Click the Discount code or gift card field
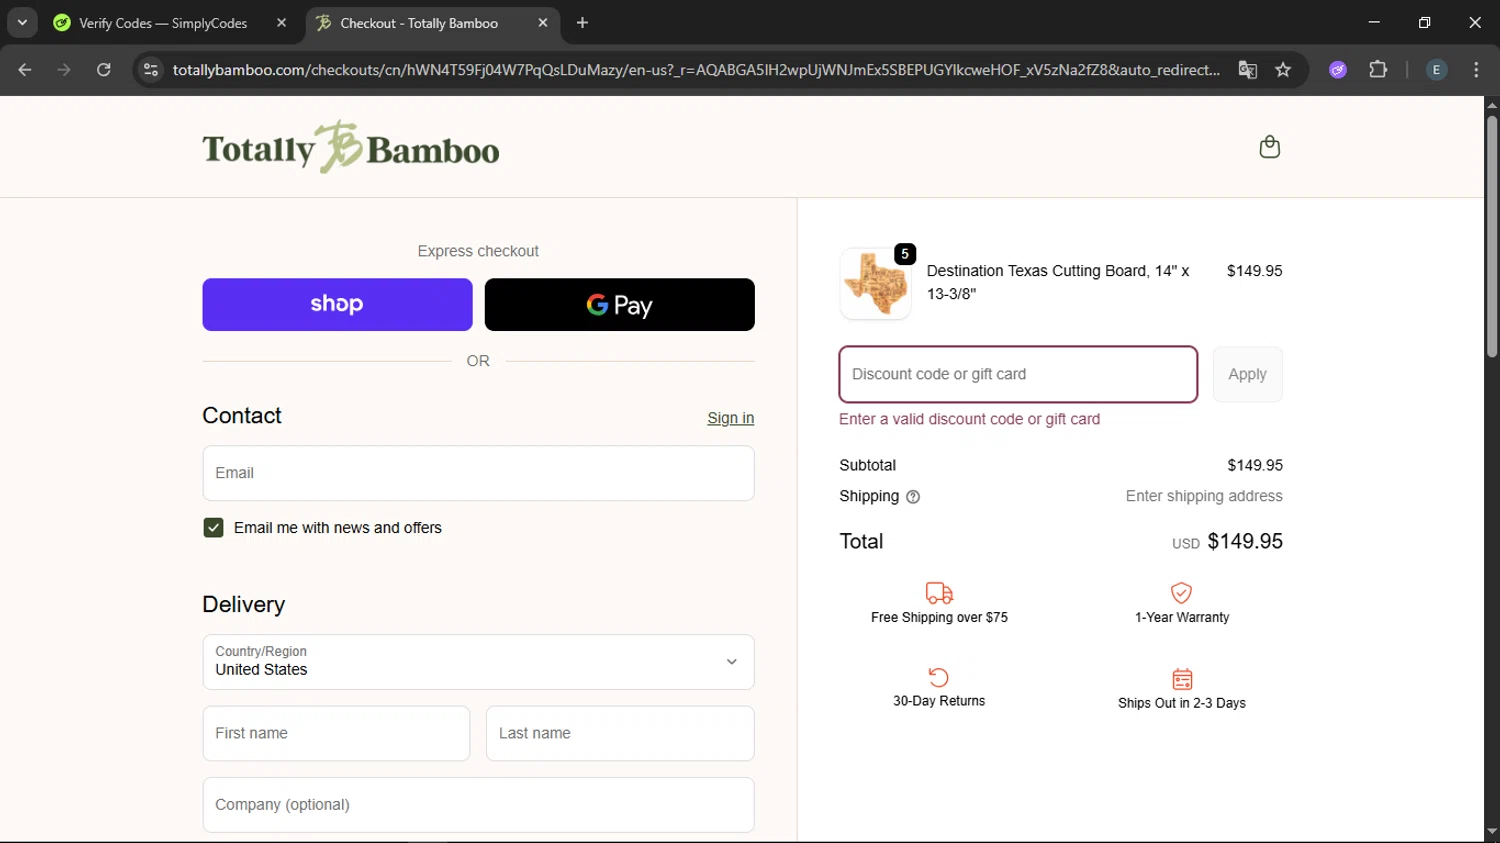The width and height of the screenshot is (1500, 843). tap(1018, 374)
